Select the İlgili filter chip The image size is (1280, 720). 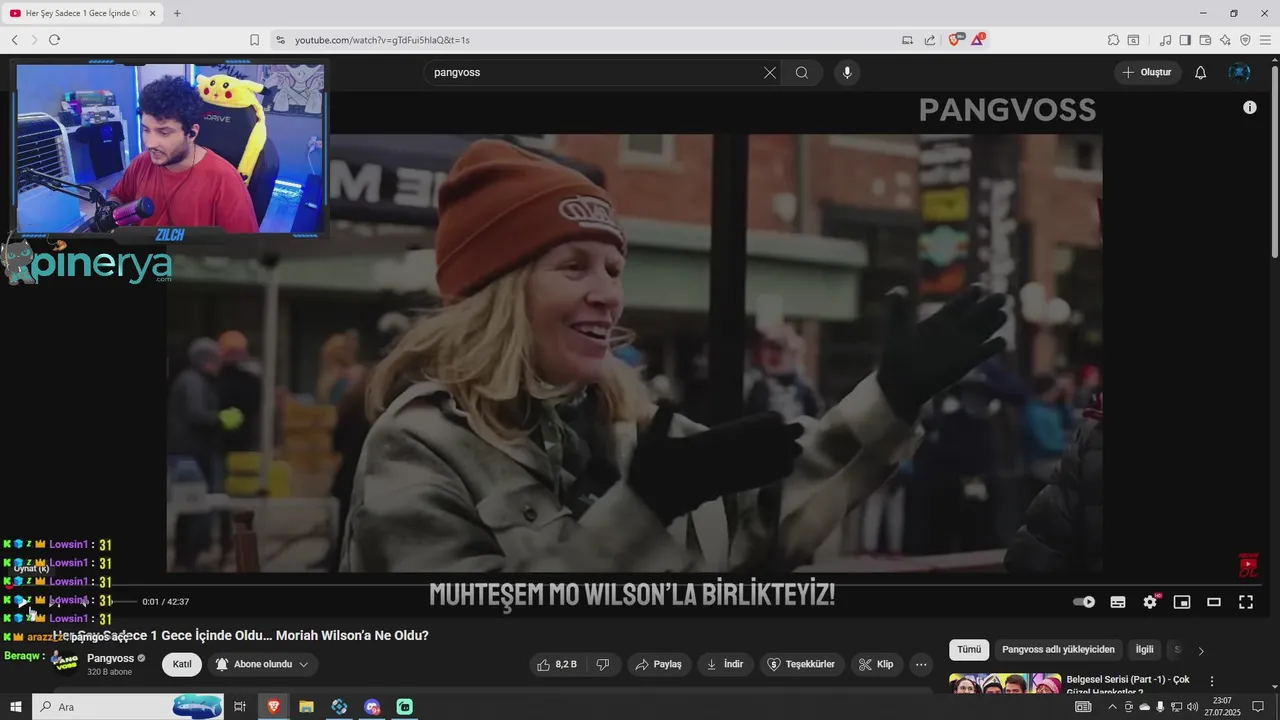pyautogui.click(x=1144, y=650)
